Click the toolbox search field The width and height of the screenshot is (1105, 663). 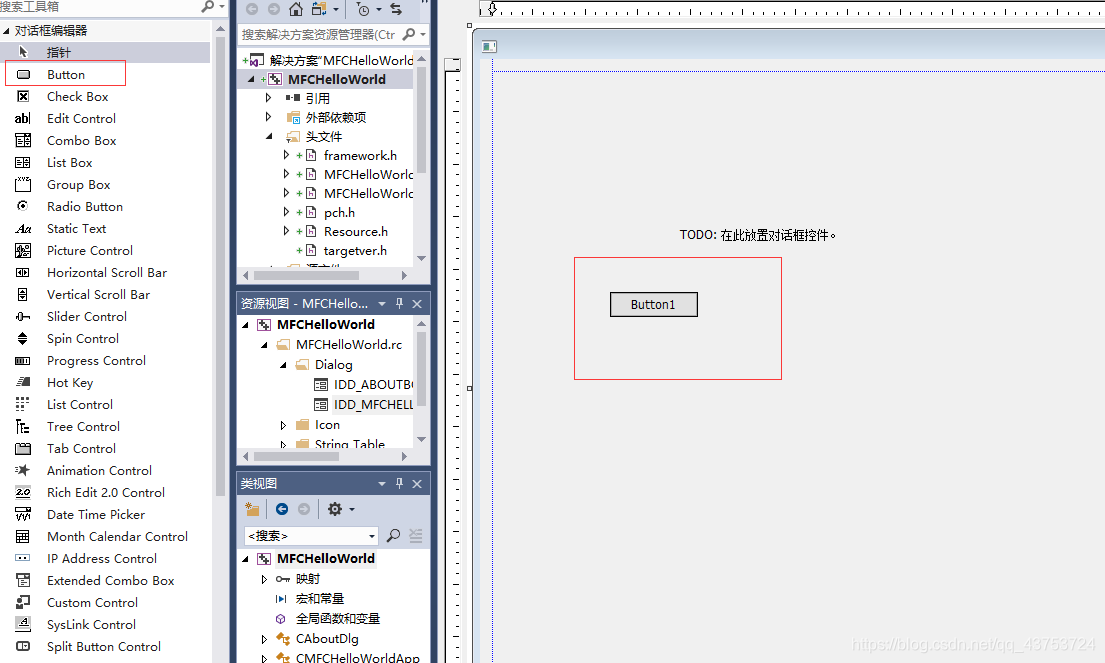99,7
